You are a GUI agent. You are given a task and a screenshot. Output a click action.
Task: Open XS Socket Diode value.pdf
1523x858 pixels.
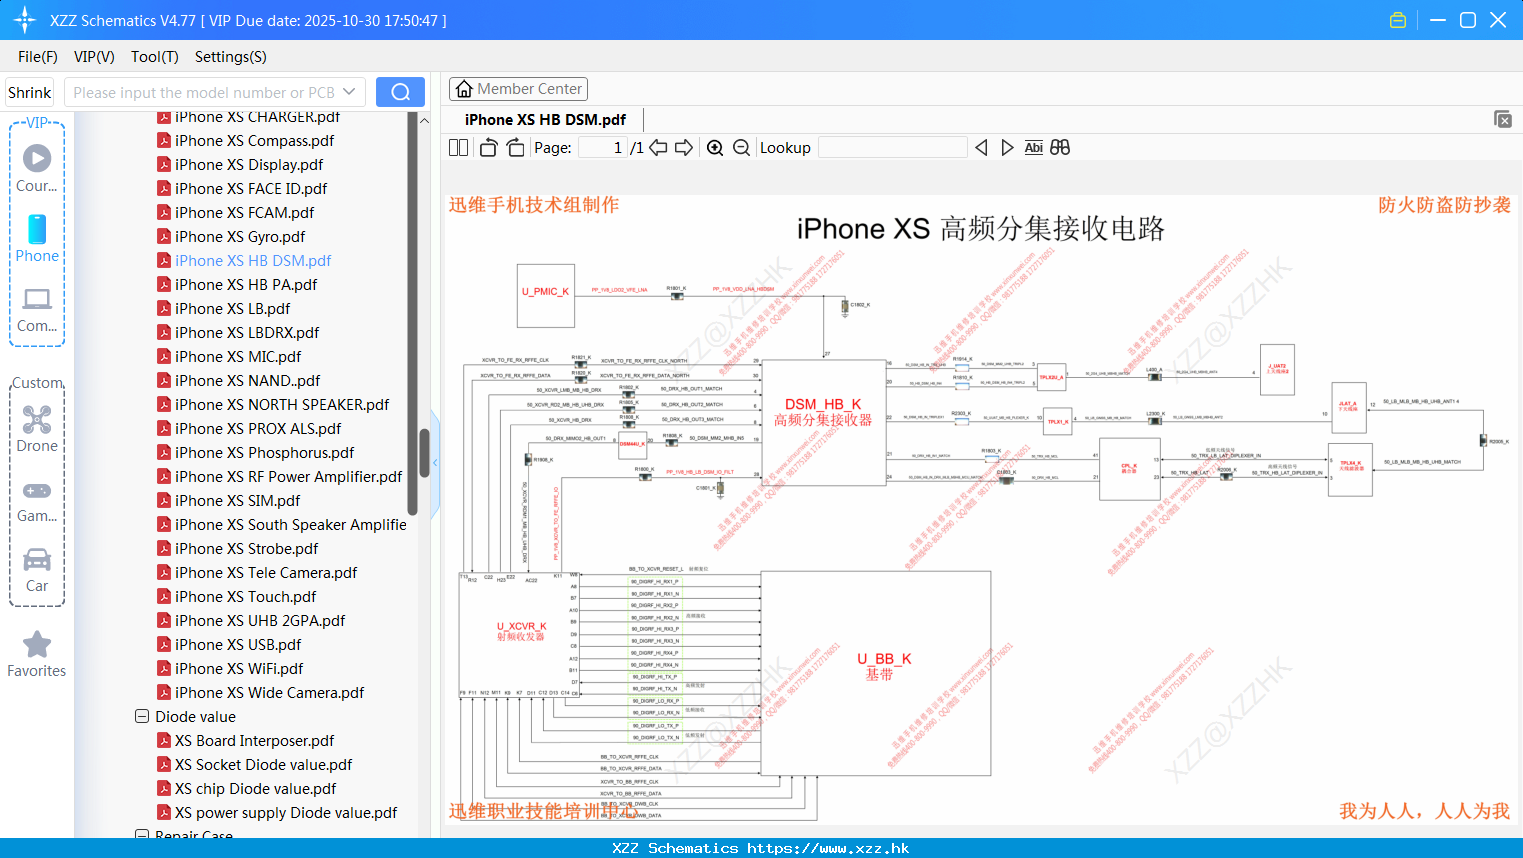pyautogui.click(x=263, y=765)
